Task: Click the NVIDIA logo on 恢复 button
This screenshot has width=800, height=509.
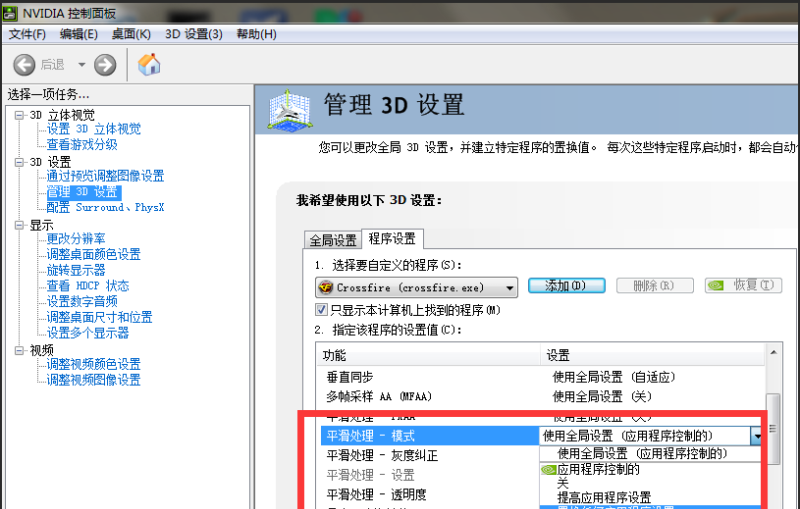Action: pyautogui.click(x=715, y=285)
